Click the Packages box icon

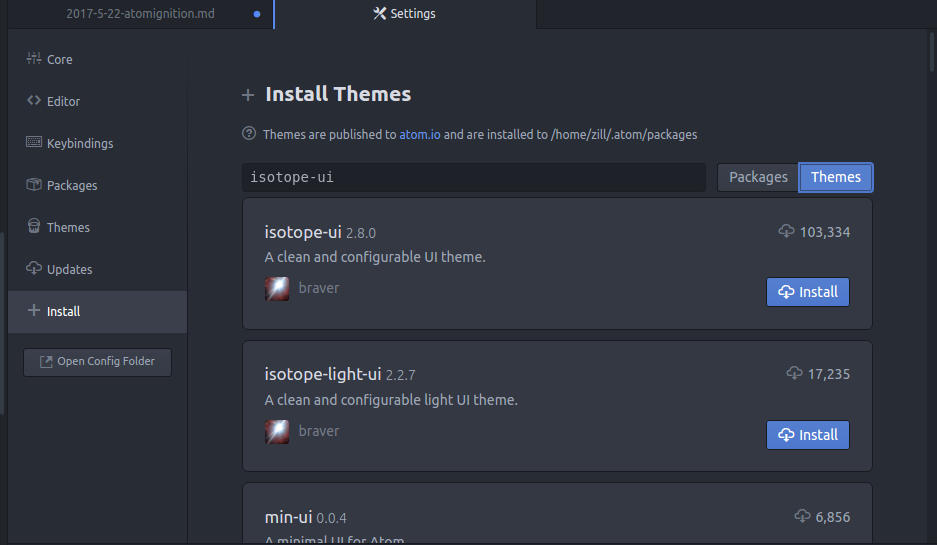pos(34,184)
